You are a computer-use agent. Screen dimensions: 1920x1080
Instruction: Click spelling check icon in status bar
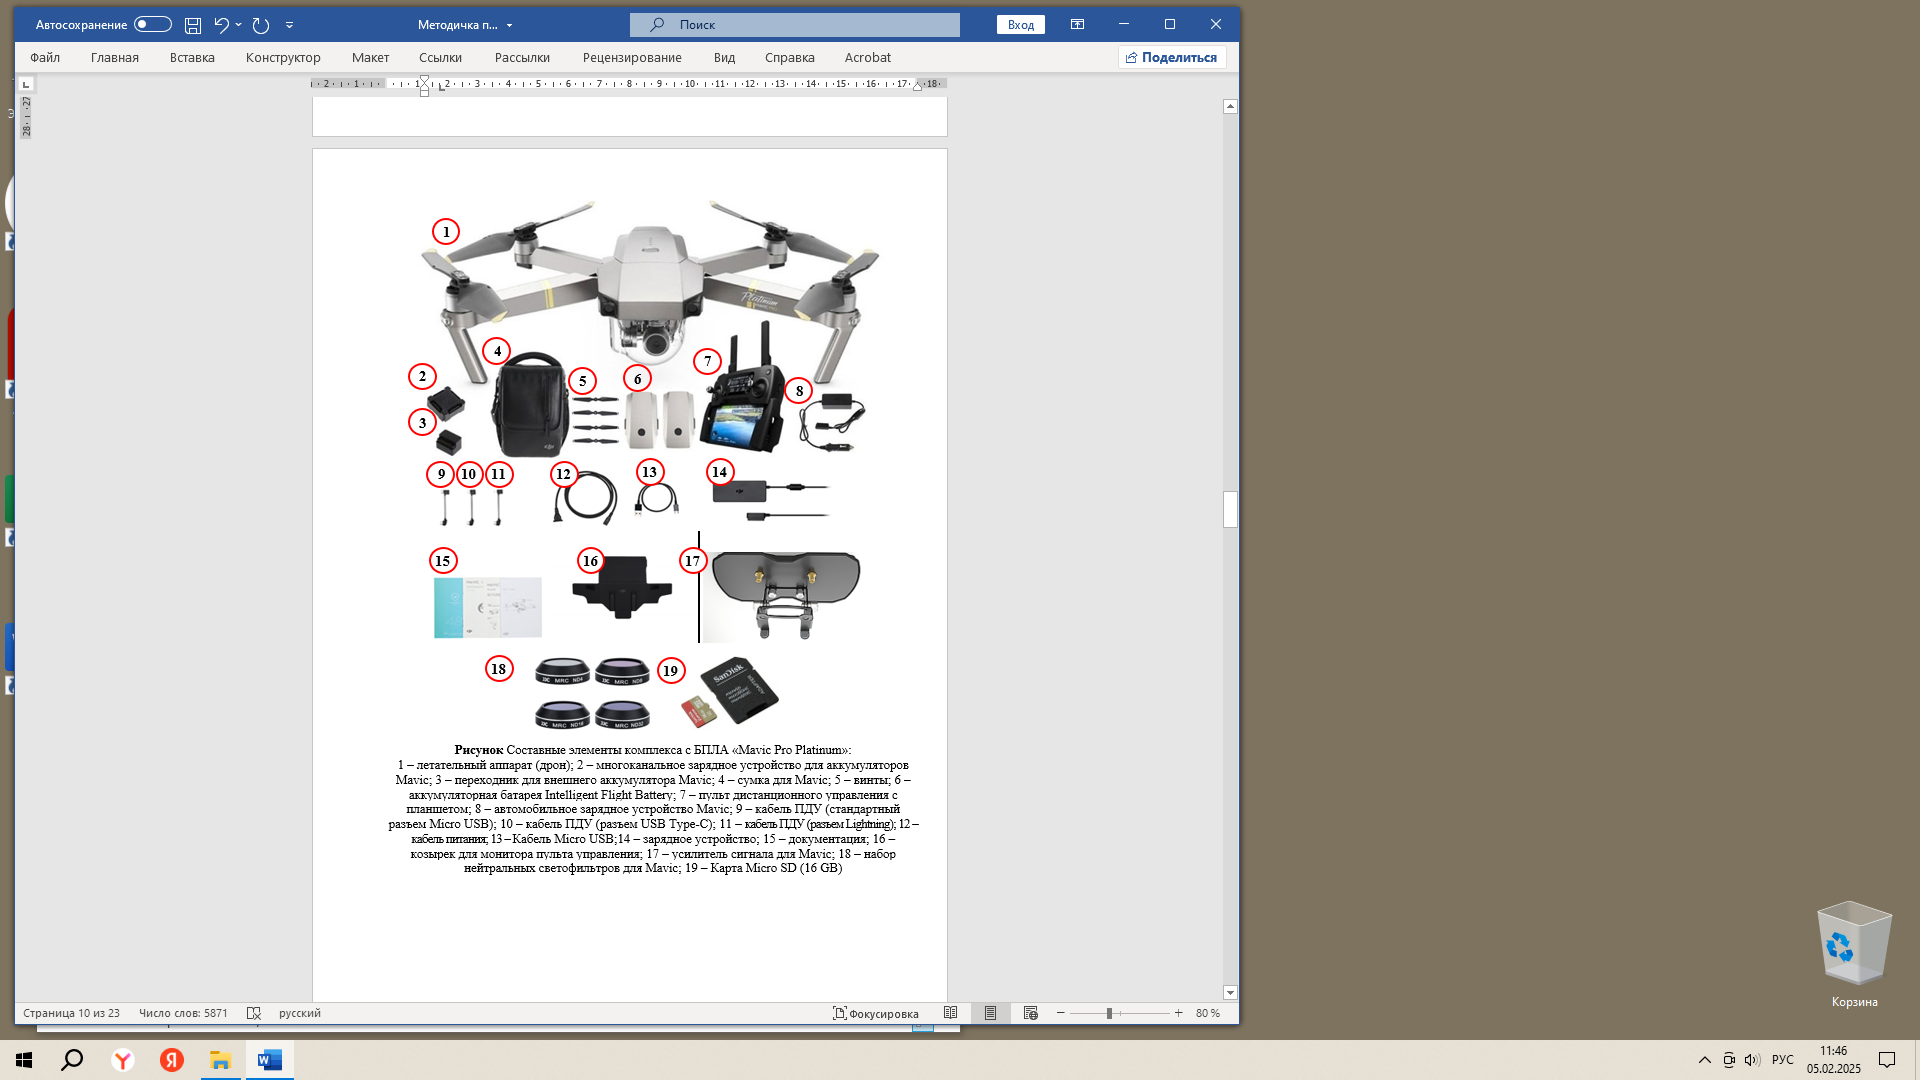[x=254, y=1013]
